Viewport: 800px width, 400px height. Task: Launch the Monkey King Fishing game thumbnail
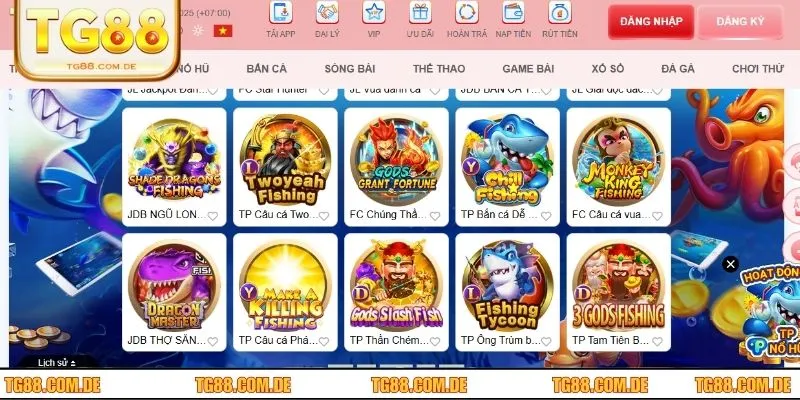click(x=618, y=160)
